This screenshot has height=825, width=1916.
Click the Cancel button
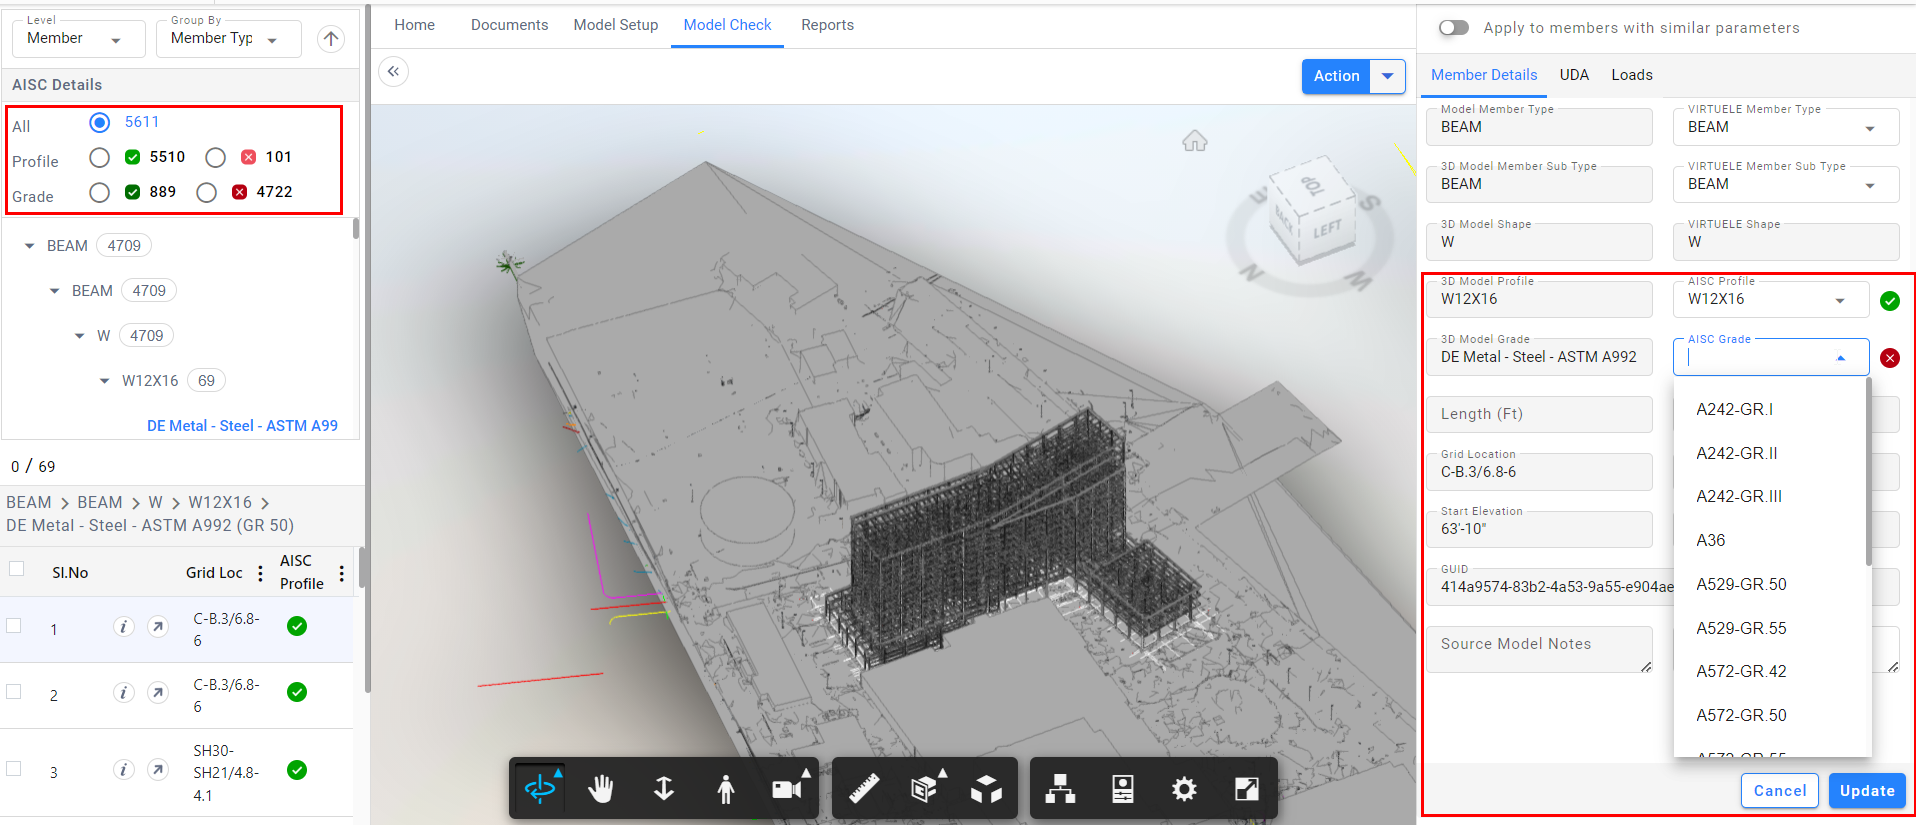[x=1780, y=791]
